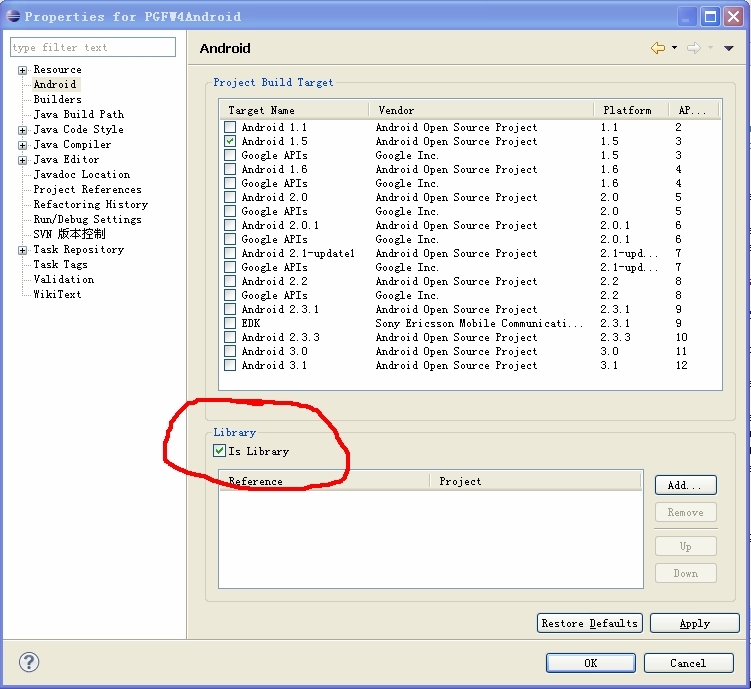
Task: Select Java Build Path in sidebar
Action: pos(78,114)
